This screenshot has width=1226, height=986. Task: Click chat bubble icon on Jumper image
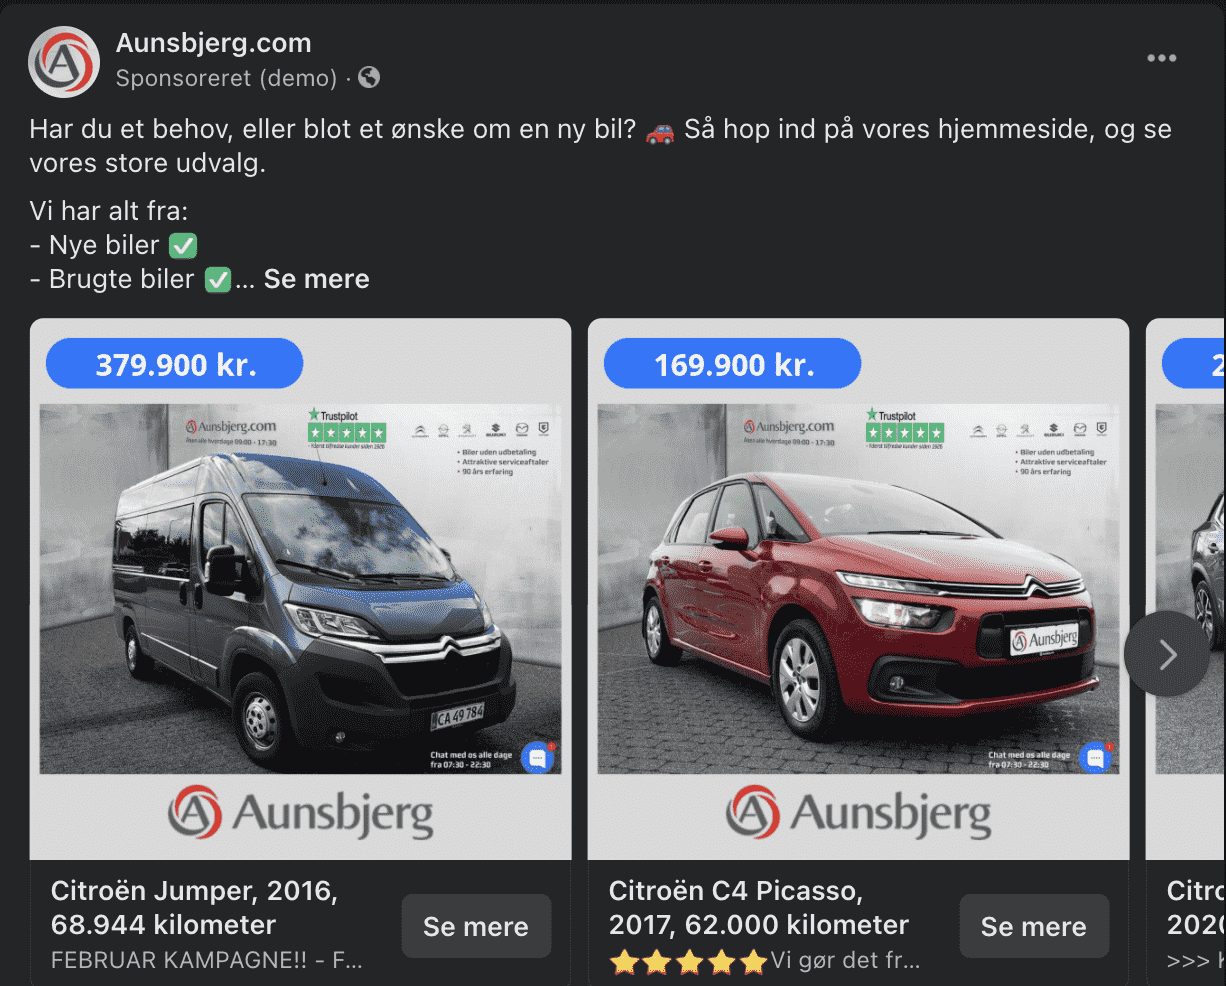click(538, 758)
